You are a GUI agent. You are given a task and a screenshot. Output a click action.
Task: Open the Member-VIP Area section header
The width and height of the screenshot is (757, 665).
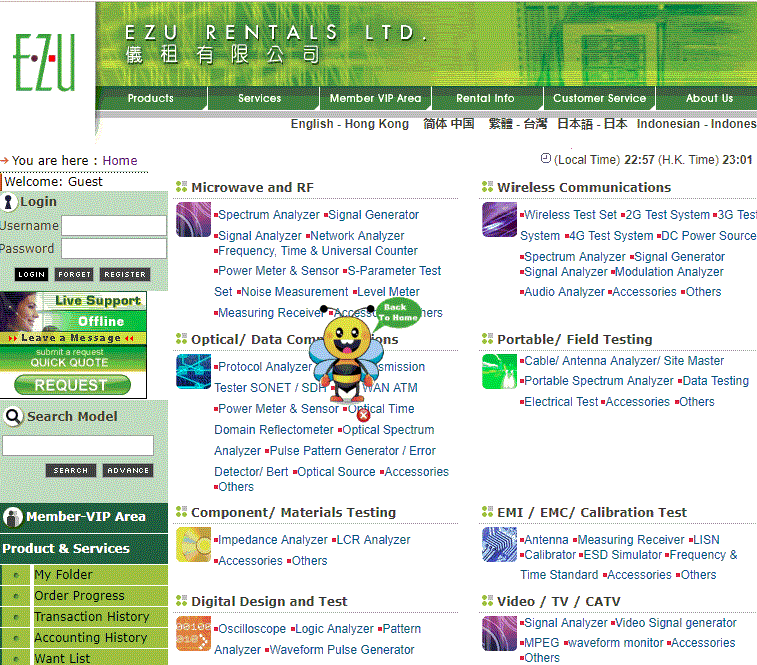point(84,517)
